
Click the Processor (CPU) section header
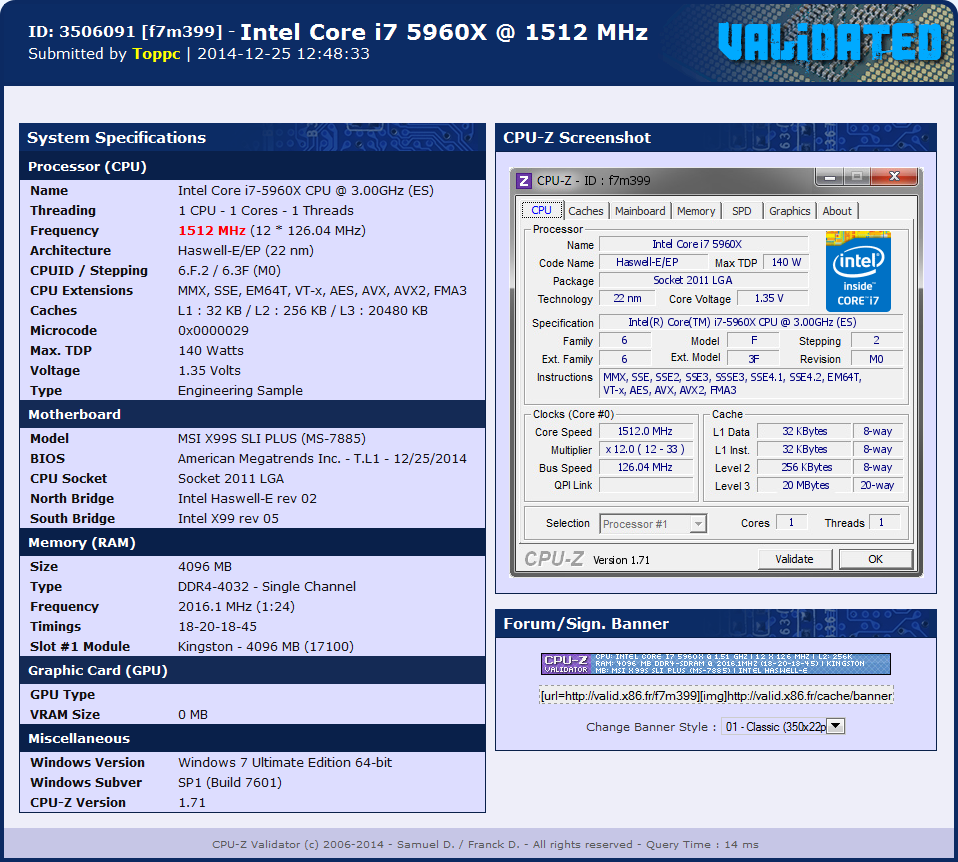tap(252, 166)
